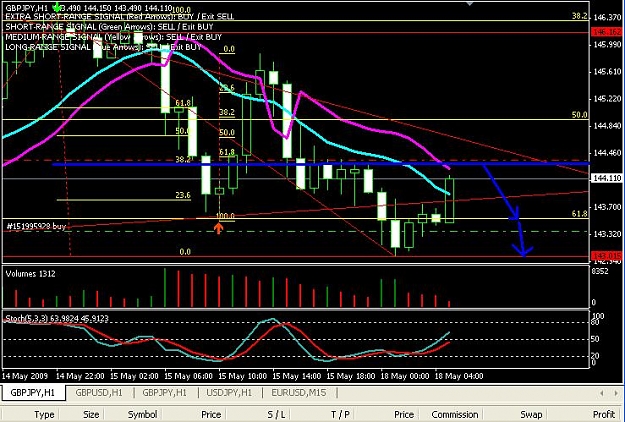Click the 145.610 price axis value

tap(607, 72)
